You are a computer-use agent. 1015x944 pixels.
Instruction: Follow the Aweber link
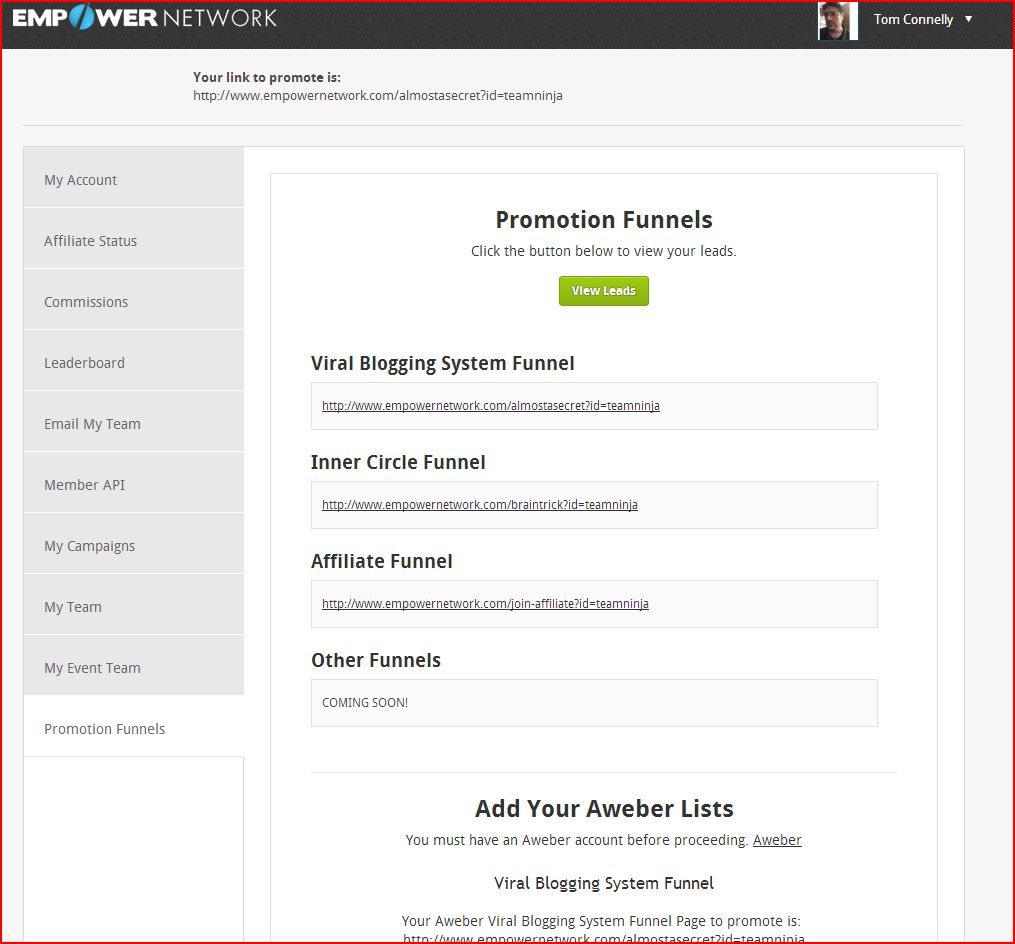point(777,840)
